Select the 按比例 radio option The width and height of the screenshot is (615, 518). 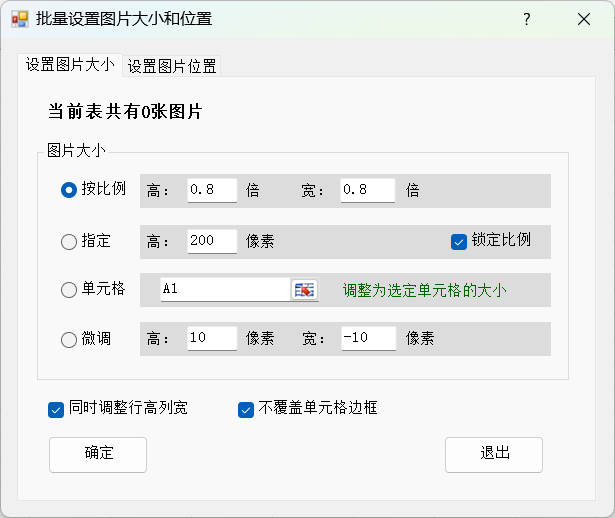69,190
